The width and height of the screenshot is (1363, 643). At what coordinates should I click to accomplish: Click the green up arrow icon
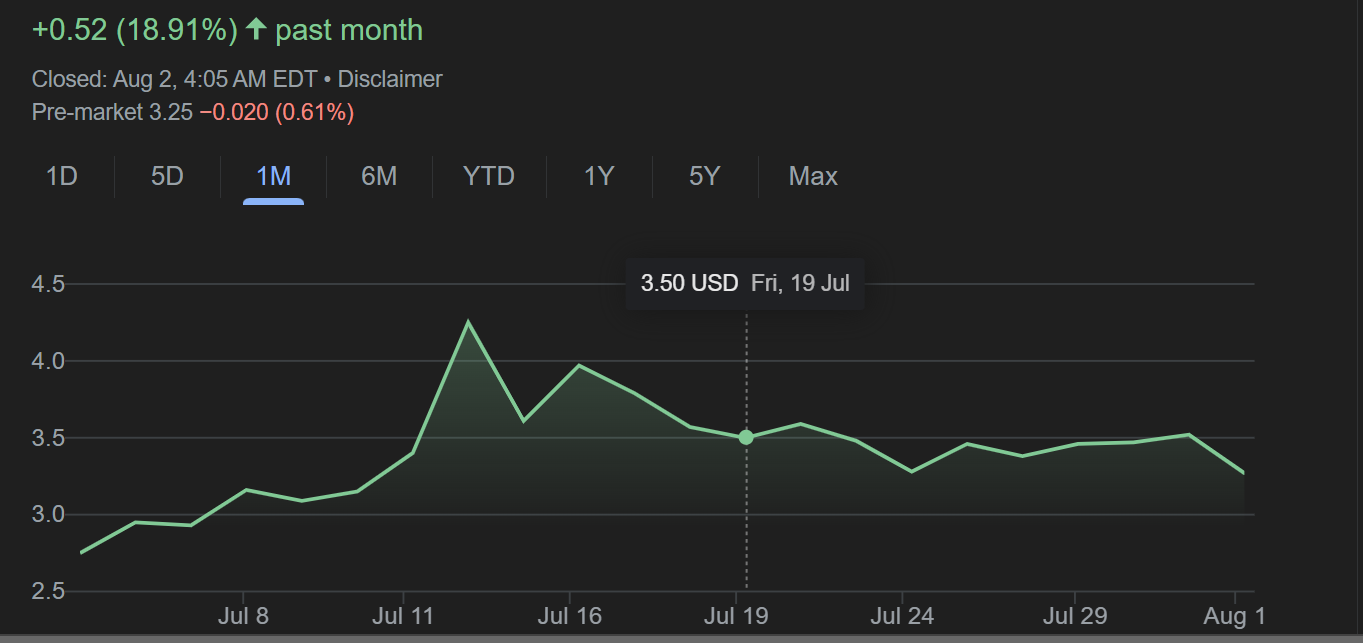(256, 30)
